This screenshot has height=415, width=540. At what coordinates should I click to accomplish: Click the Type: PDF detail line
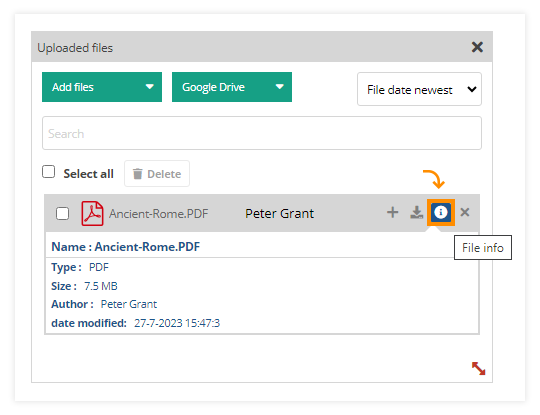(x=80, y=267)
